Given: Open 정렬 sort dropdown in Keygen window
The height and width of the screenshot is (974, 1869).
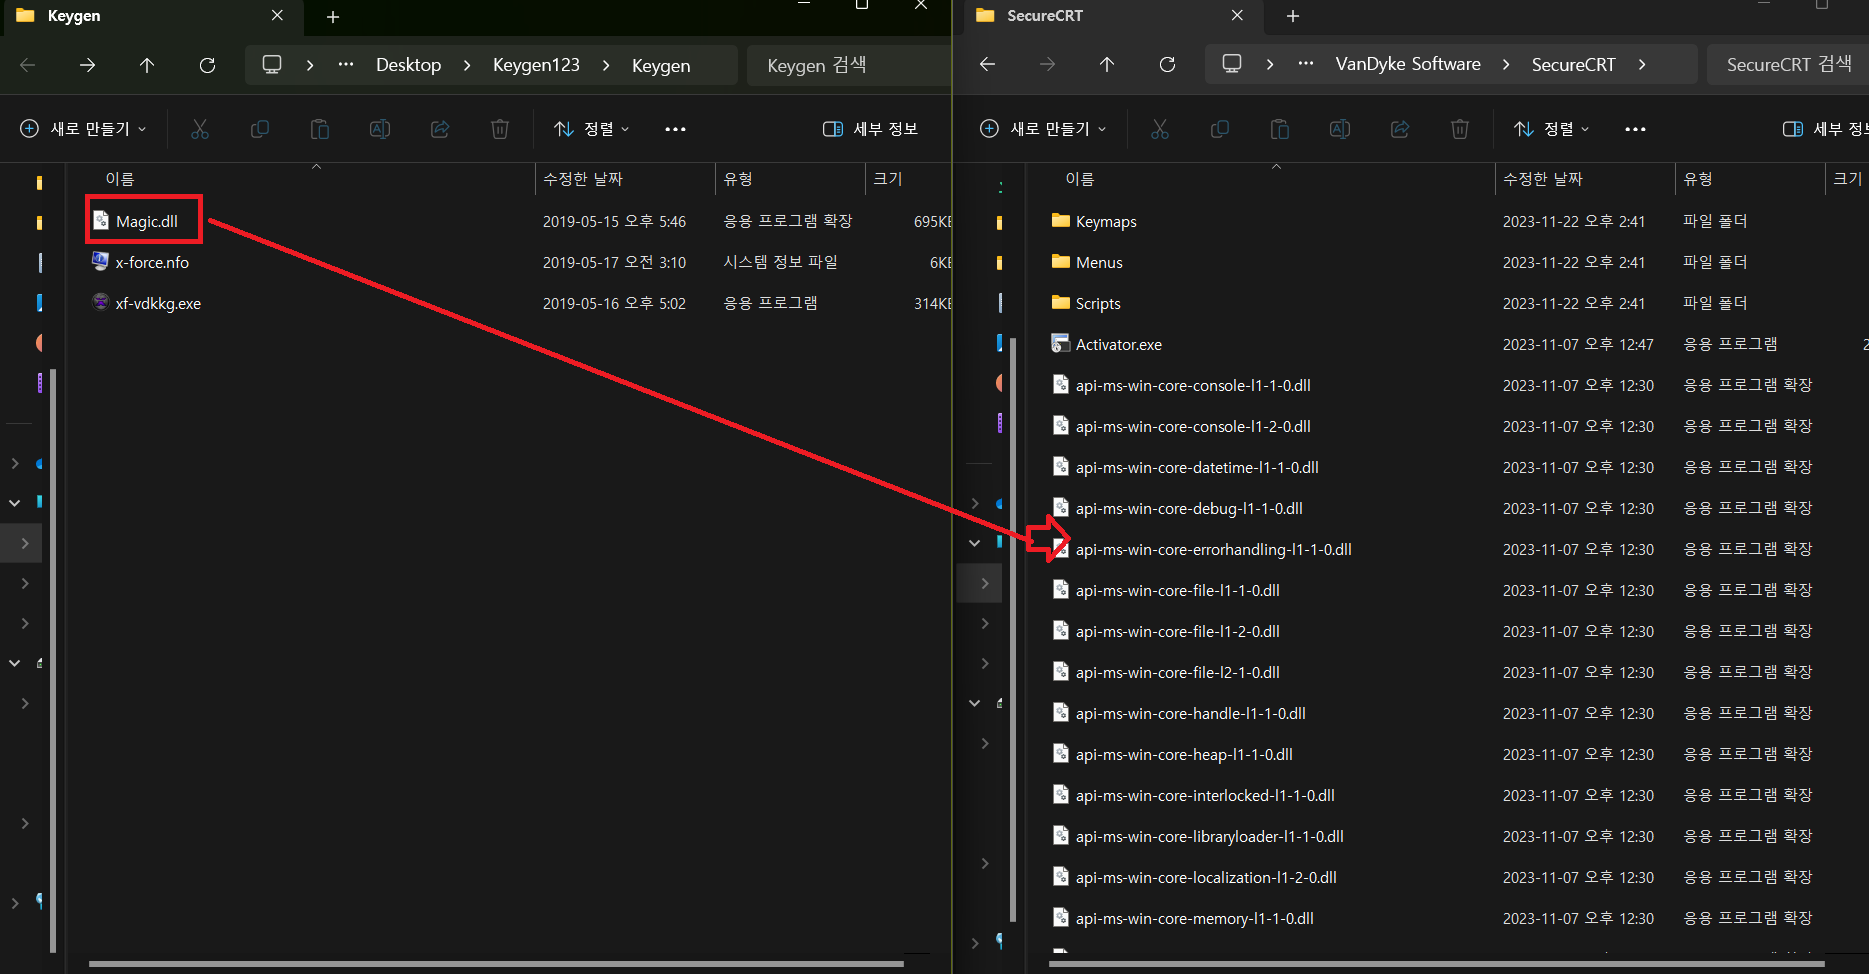Looking at the screenshot, I should (x=592, y=129).
